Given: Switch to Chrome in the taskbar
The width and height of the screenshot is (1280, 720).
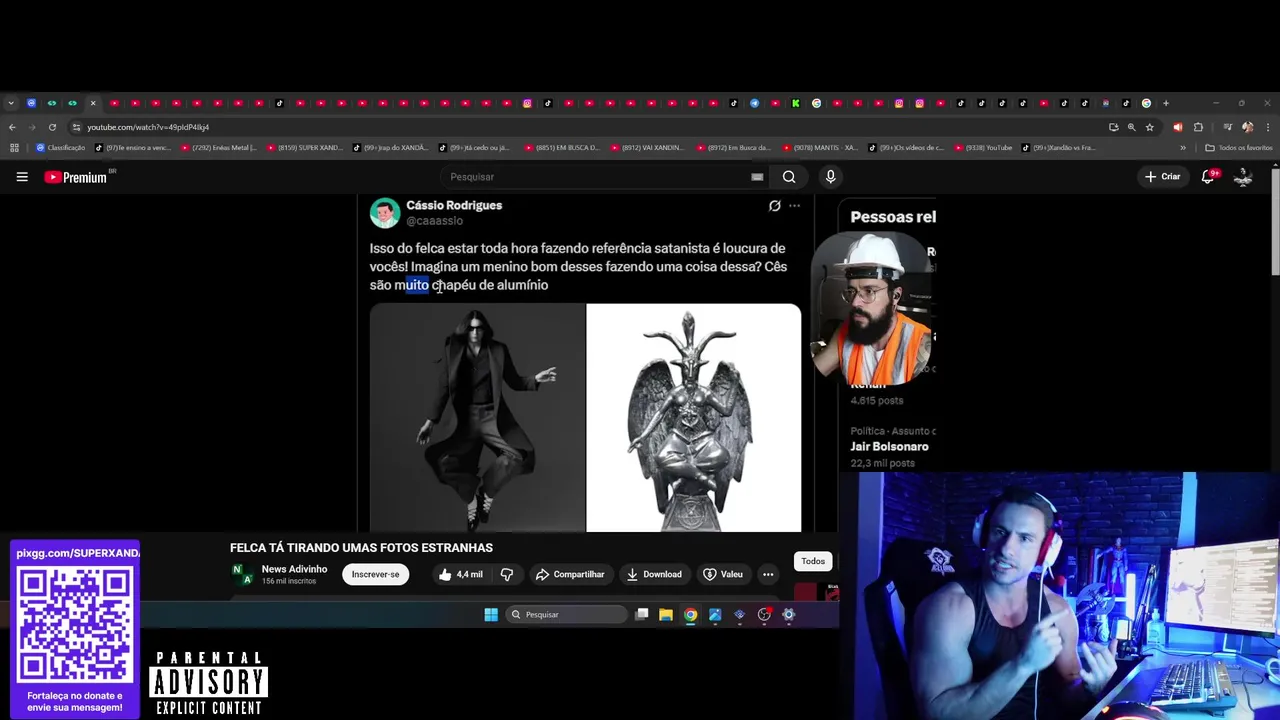Looking at the screenshot, I should [x=690, y=615].
